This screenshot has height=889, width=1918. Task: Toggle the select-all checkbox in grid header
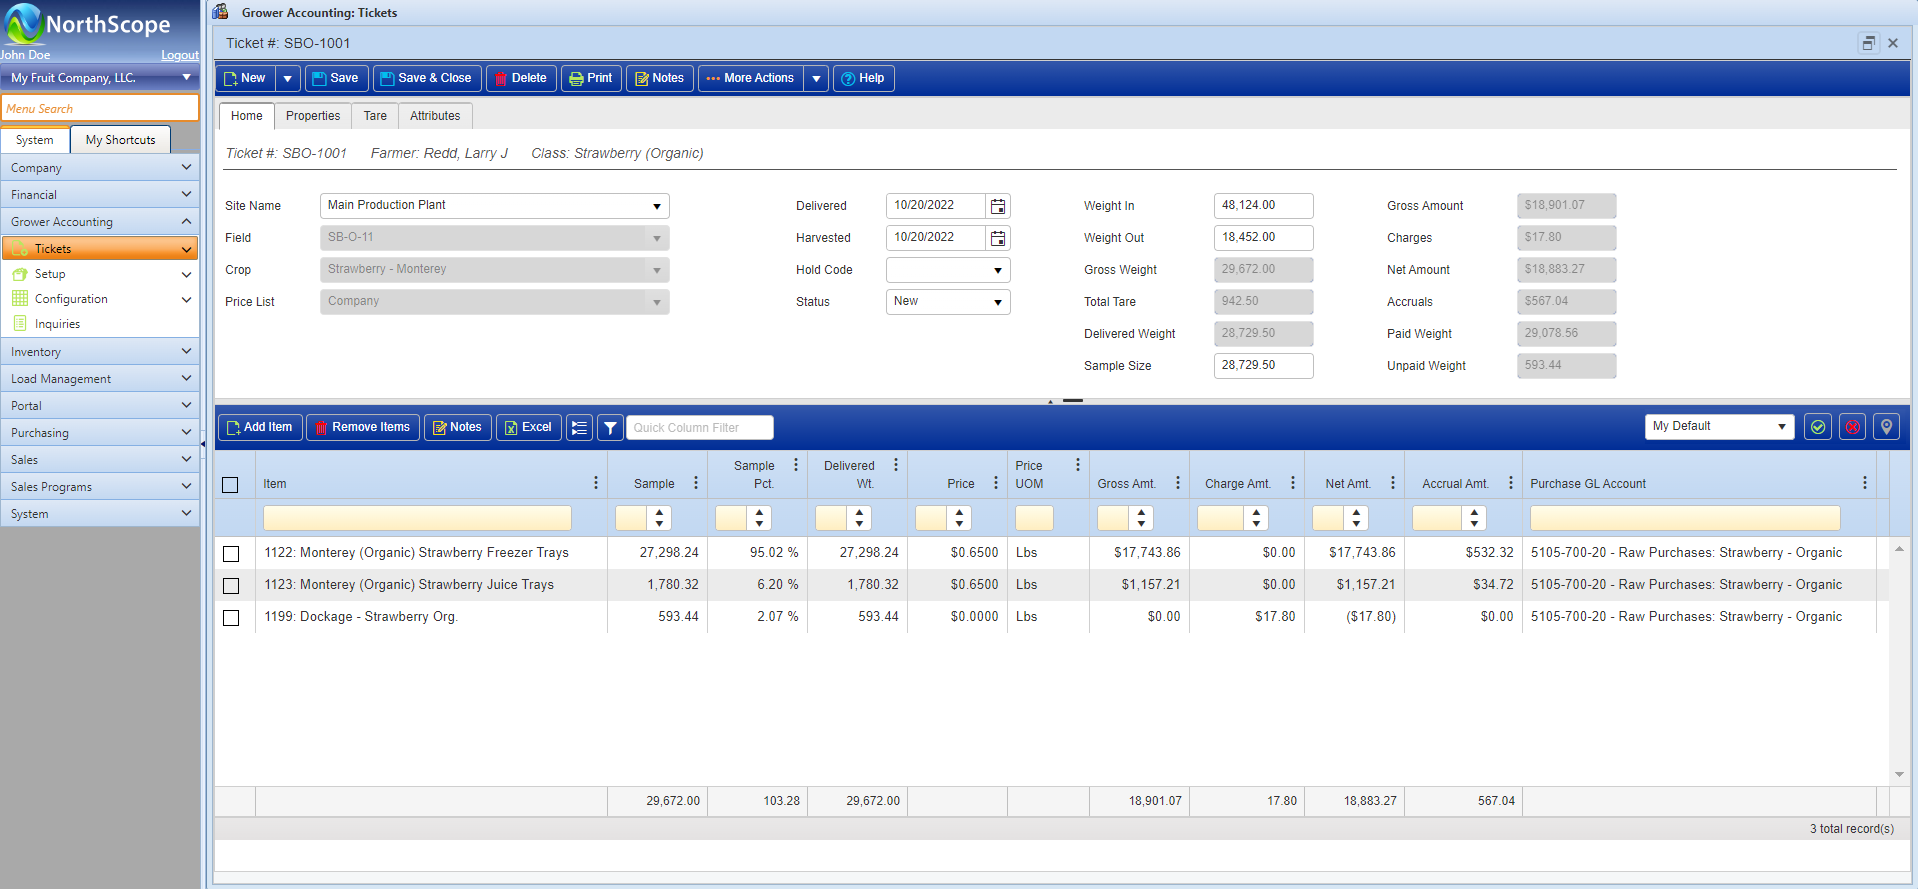click(230, 485)
